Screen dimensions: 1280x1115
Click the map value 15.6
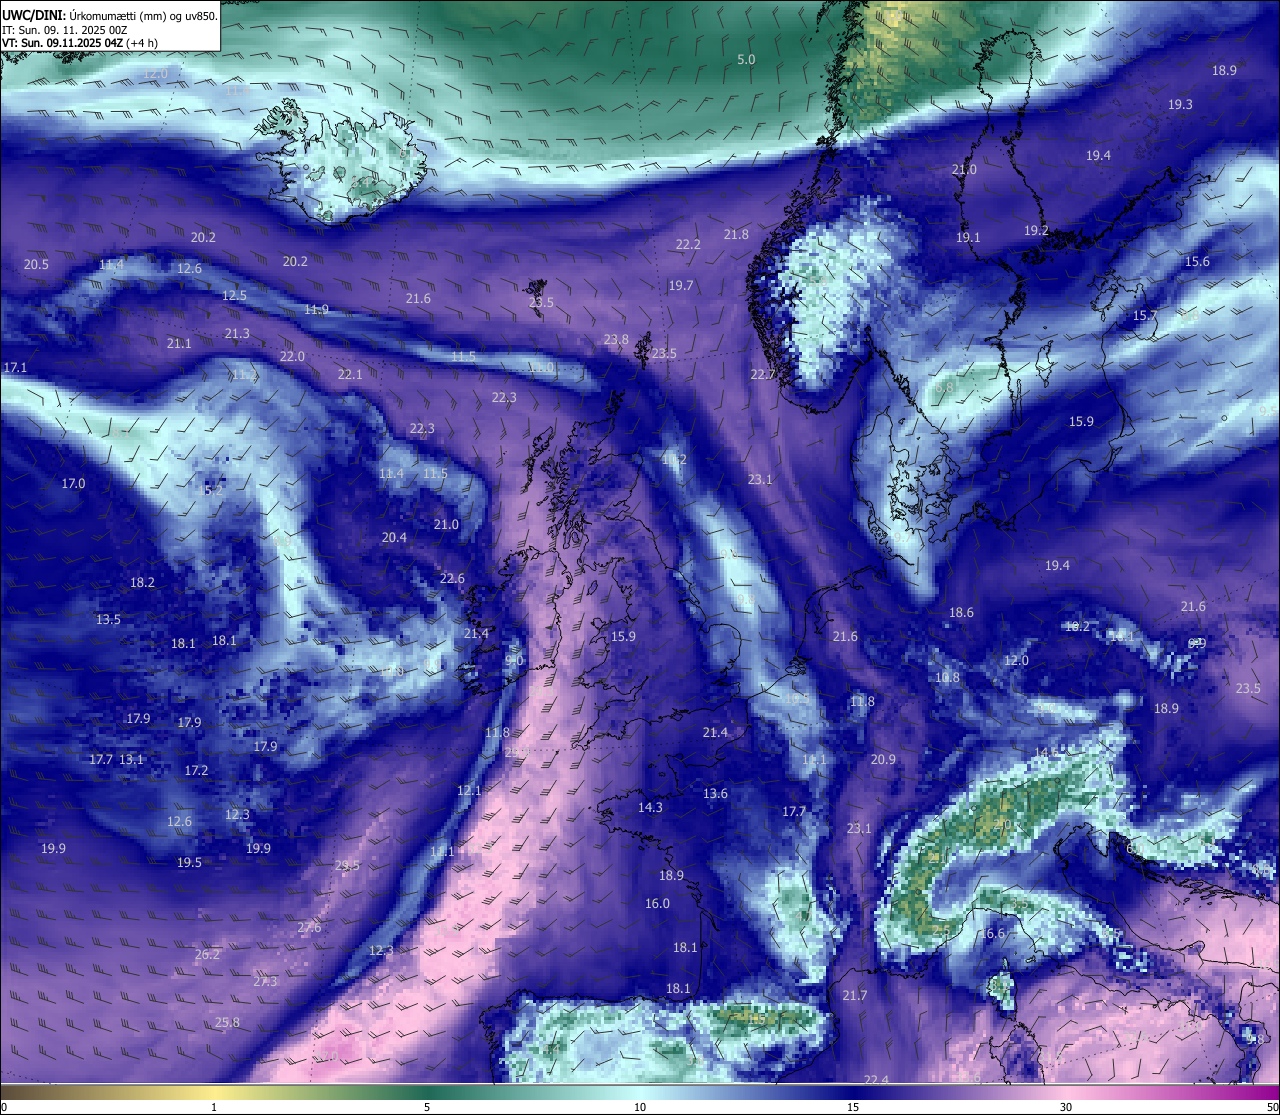pos(1197,261)
